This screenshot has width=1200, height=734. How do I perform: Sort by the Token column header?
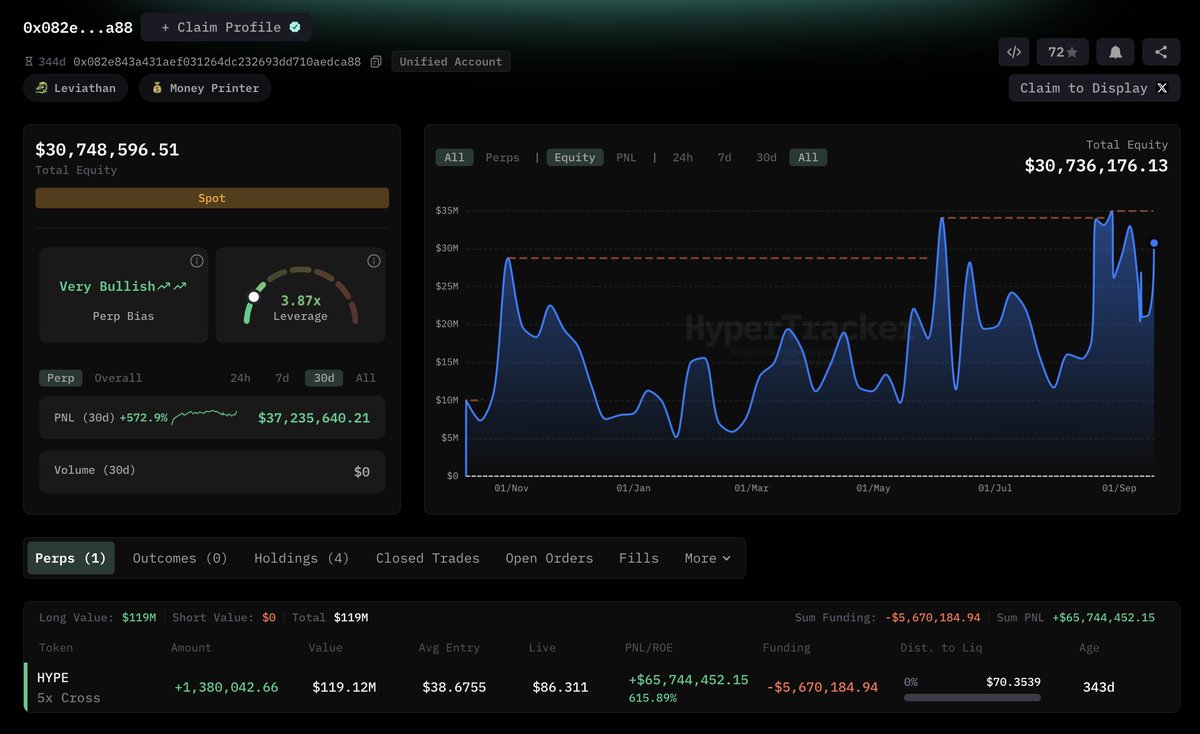pyautogui.click(x=56, y=647)
